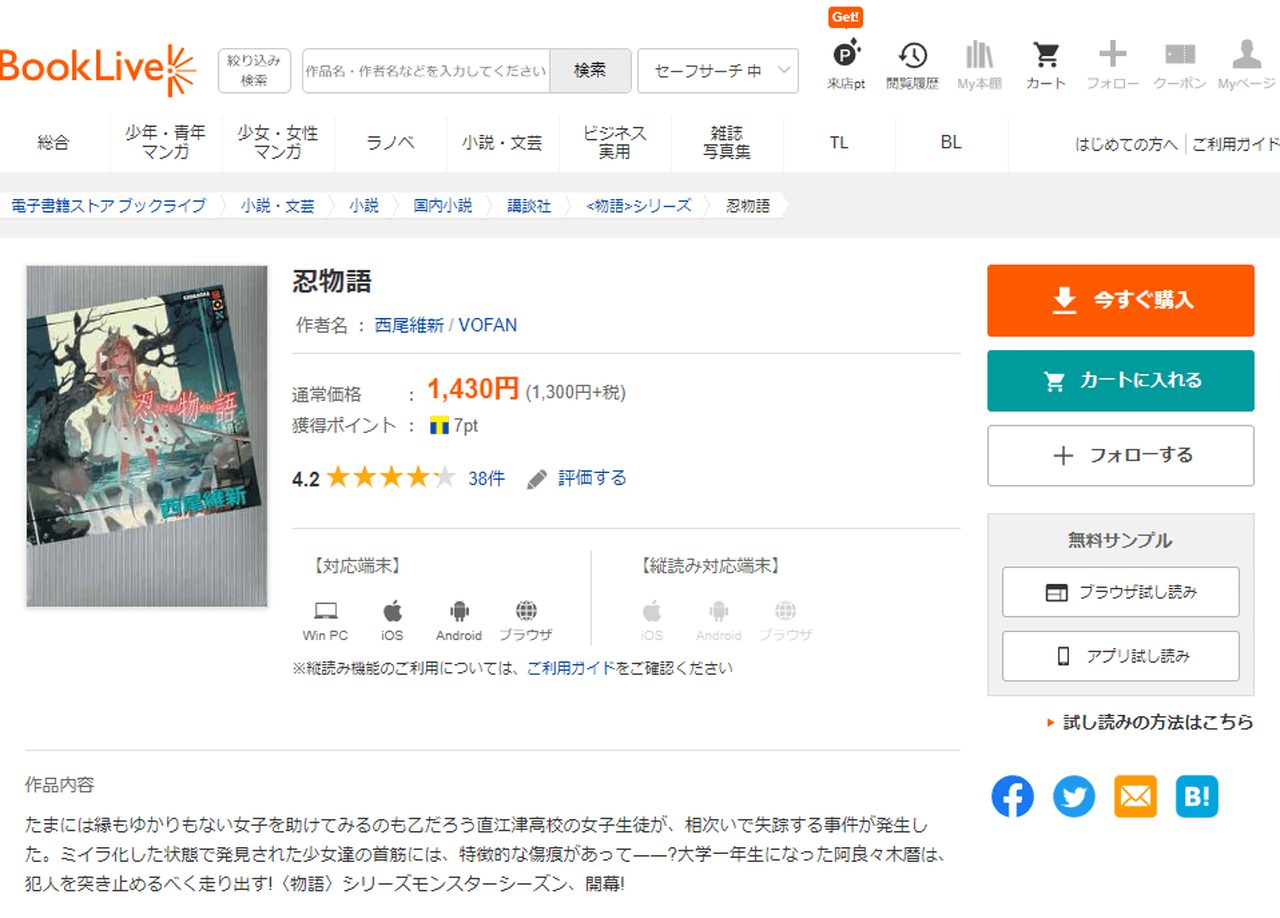Share via email envelope icon
The width and height of the screenshot is (1280, 918).
click(x=1135, y=797)
